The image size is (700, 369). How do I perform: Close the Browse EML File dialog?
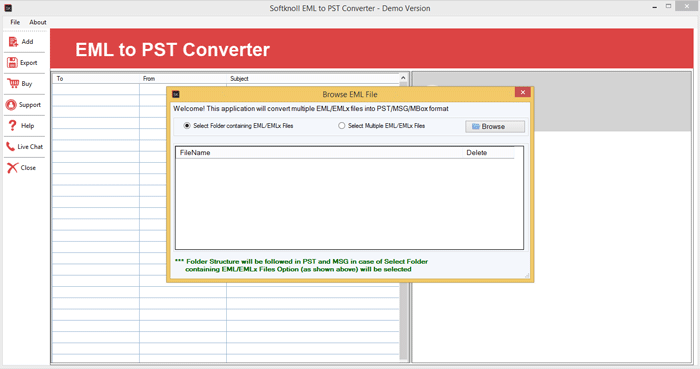(522, 92)
